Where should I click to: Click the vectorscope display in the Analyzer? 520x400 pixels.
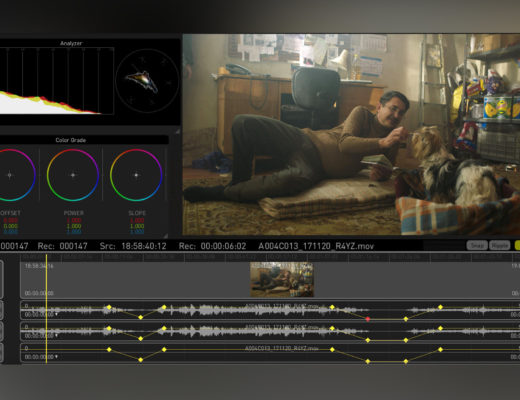pos(147,81)
